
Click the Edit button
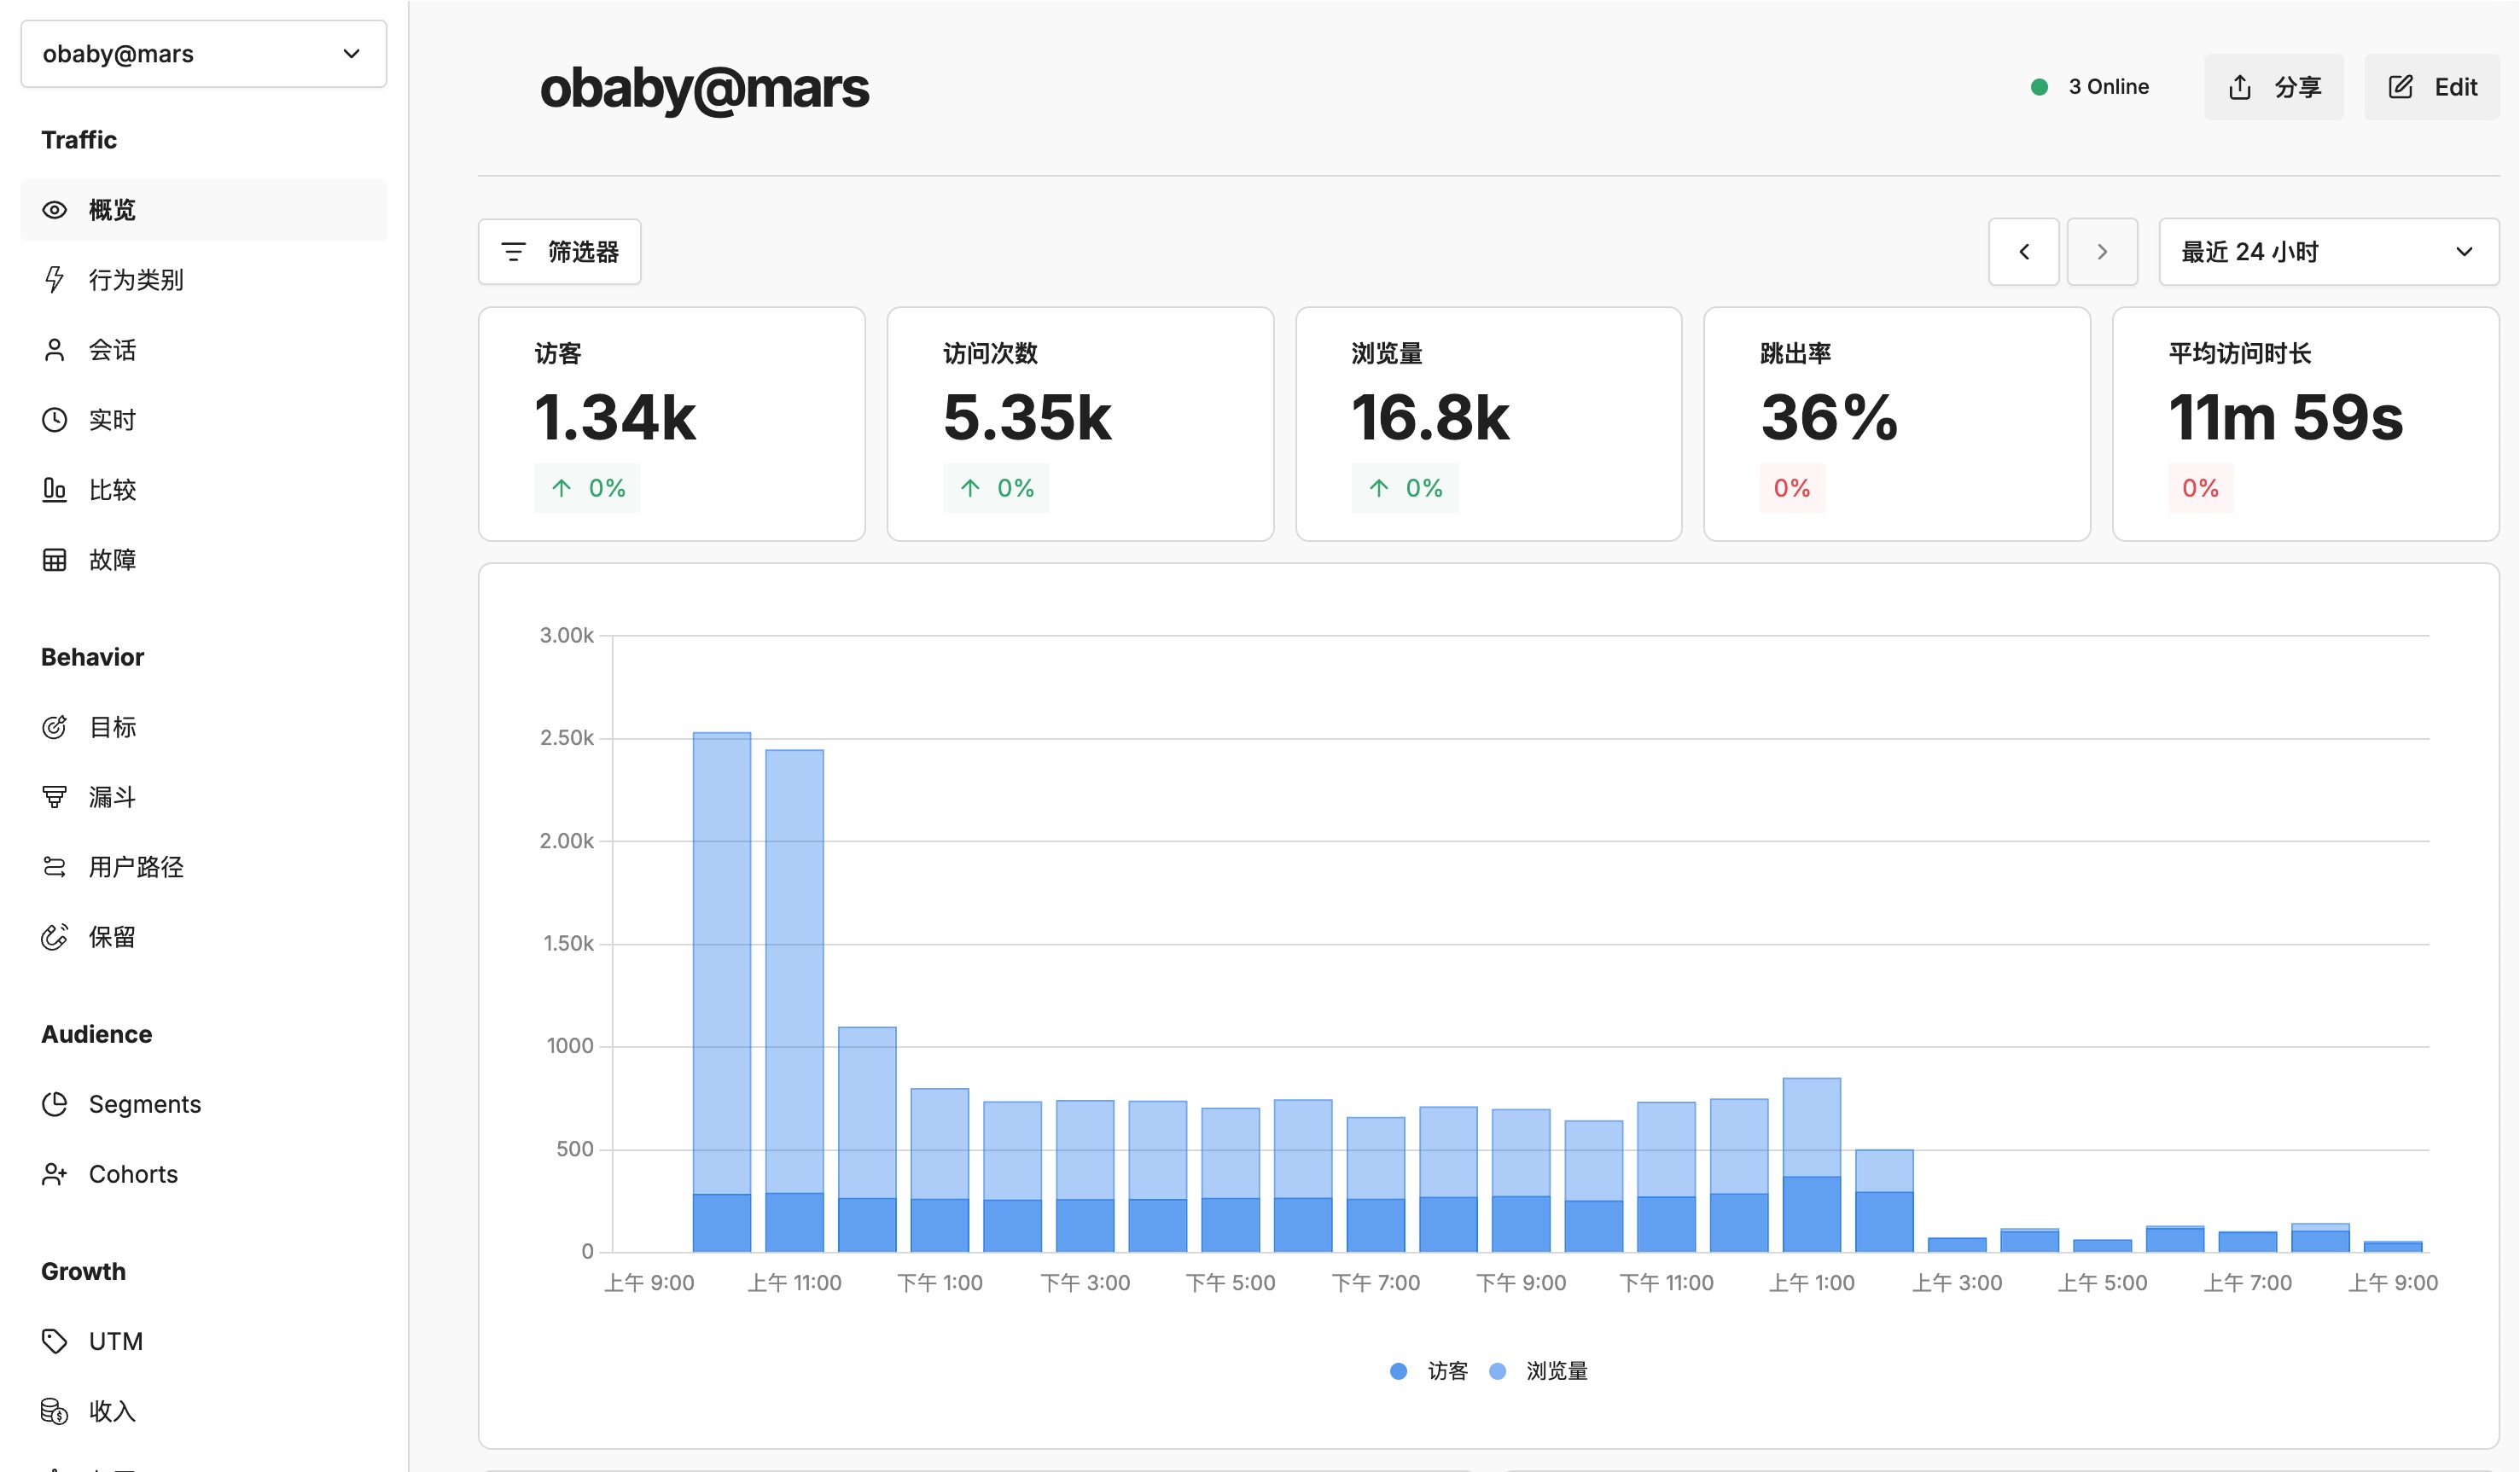pyautogui.click(x=2431, y=87)
